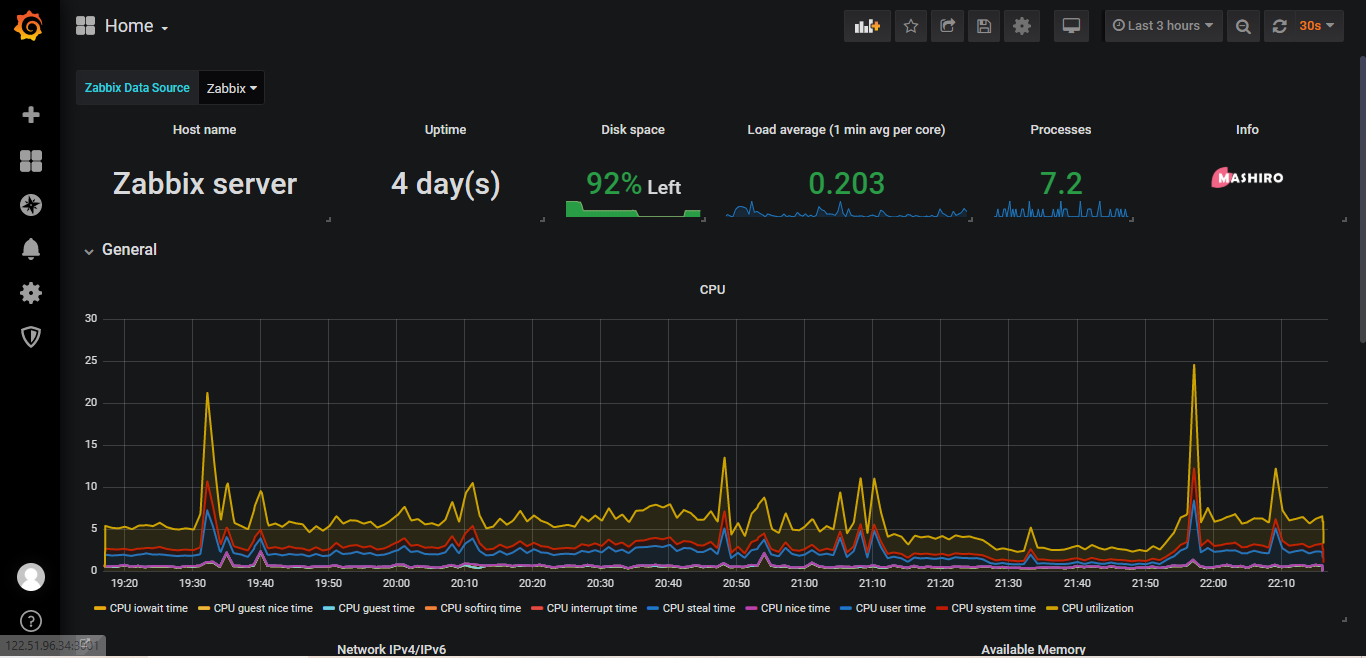Click the Add panel toolbar button
1366x658 pixels.
tap(867, 26)
